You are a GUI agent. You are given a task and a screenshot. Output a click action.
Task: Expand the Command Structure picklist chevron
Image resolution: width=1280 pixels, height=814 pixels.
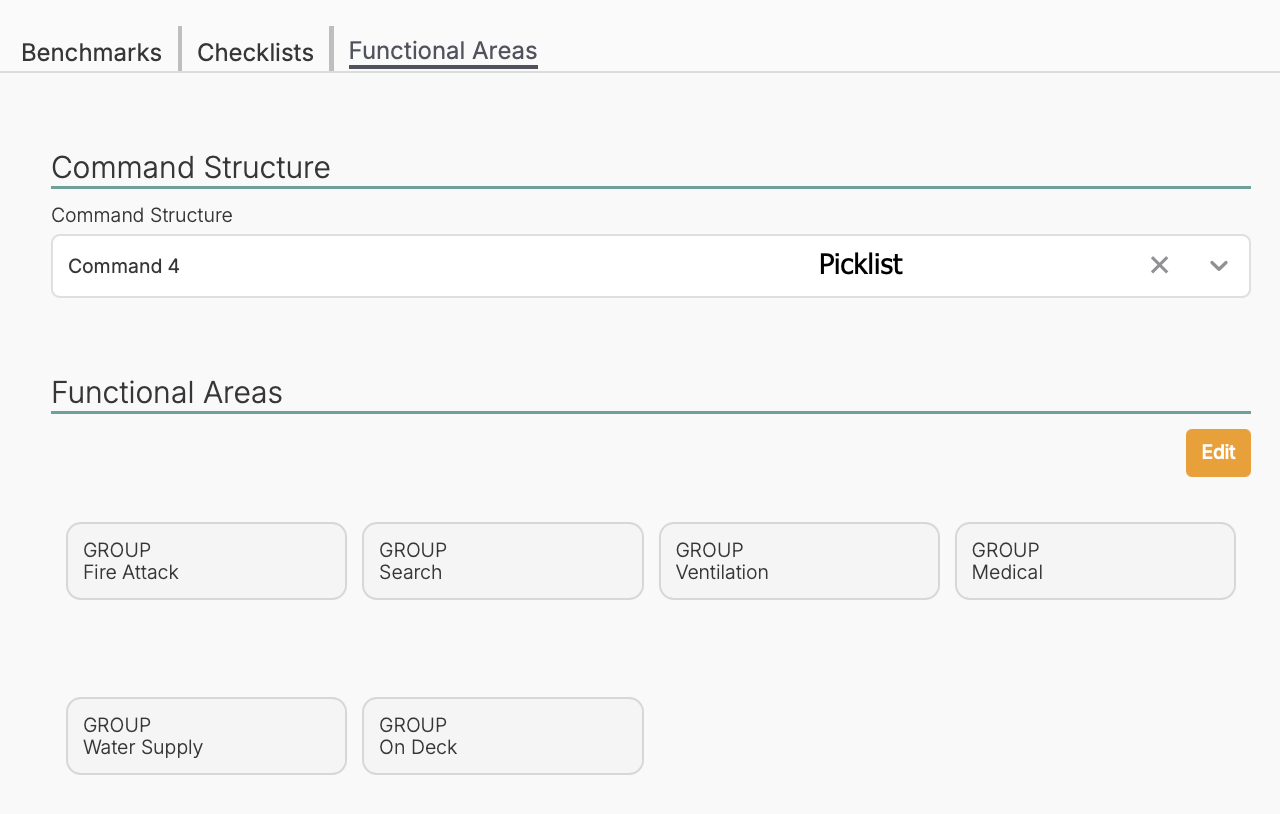pyautogui.click(x=1218, y=265)
